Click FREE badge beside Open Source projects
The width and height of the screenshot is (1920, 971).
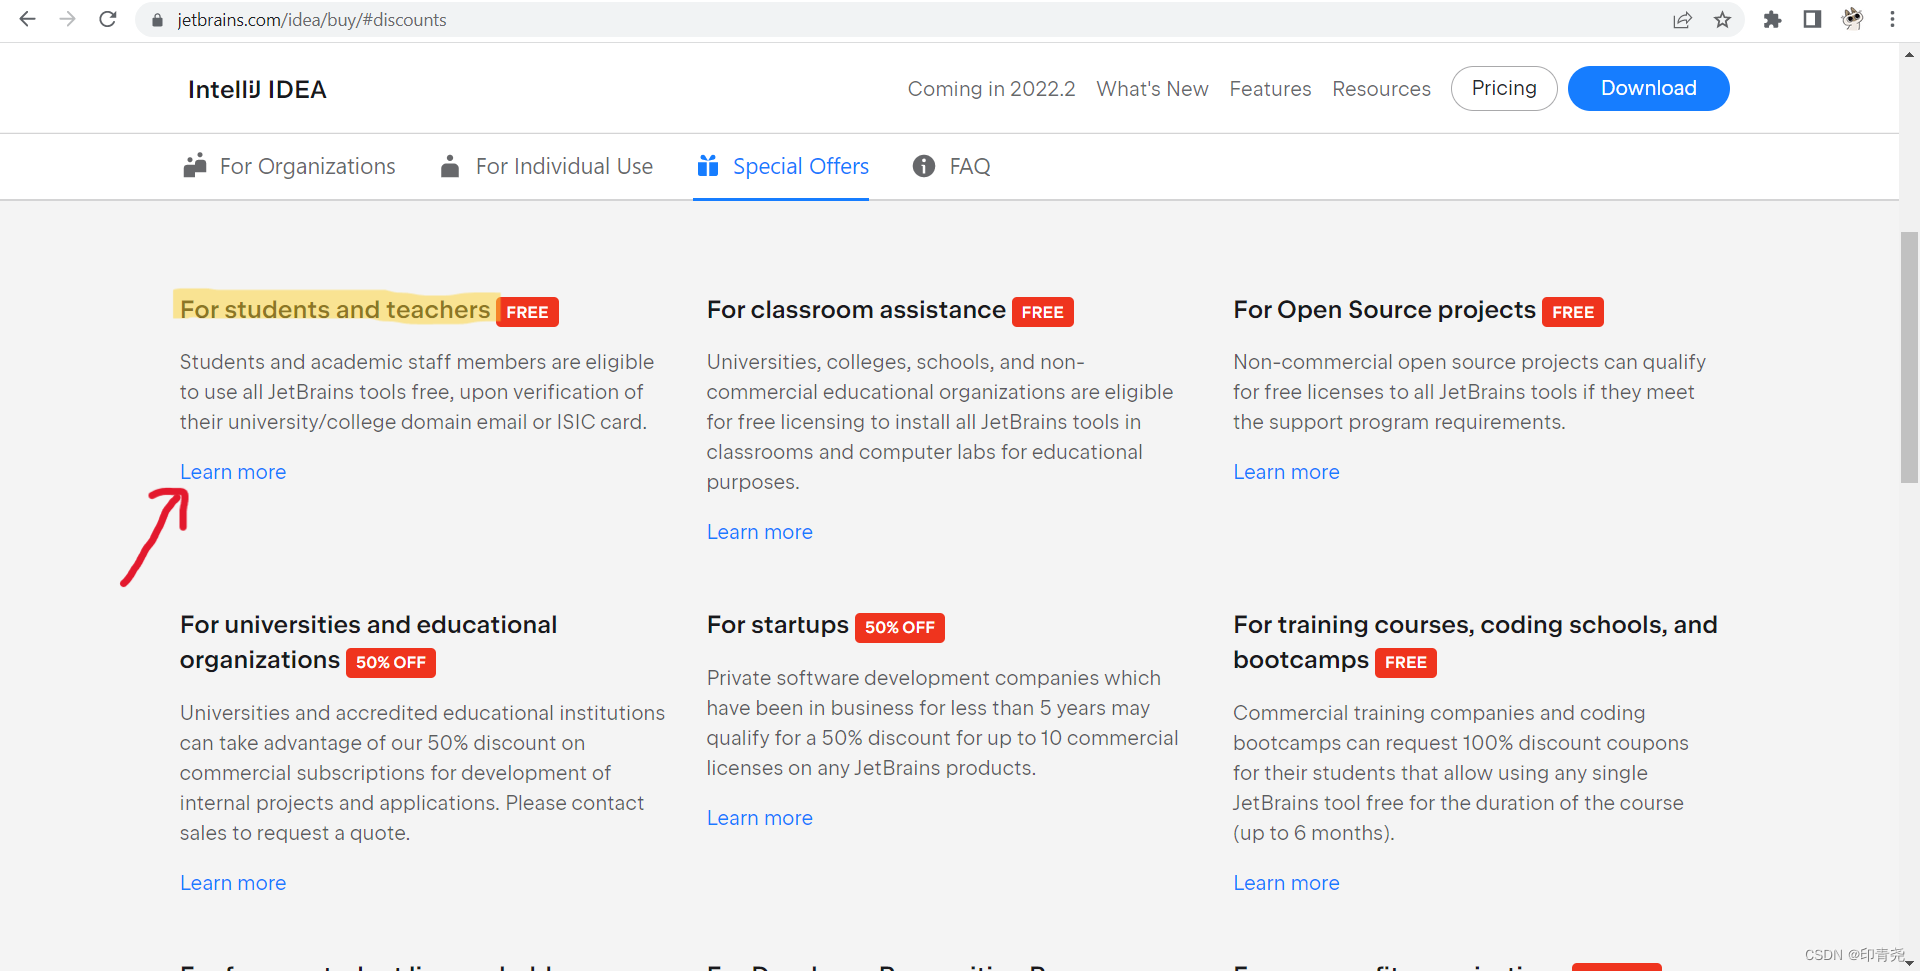(1573, 312)
